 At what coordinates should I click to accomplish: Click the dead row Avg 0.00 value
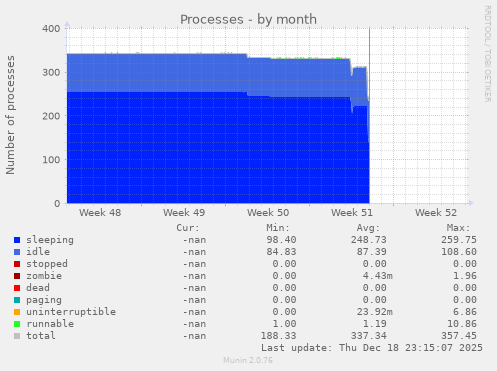pyautogui.click(x=375, y=288)
